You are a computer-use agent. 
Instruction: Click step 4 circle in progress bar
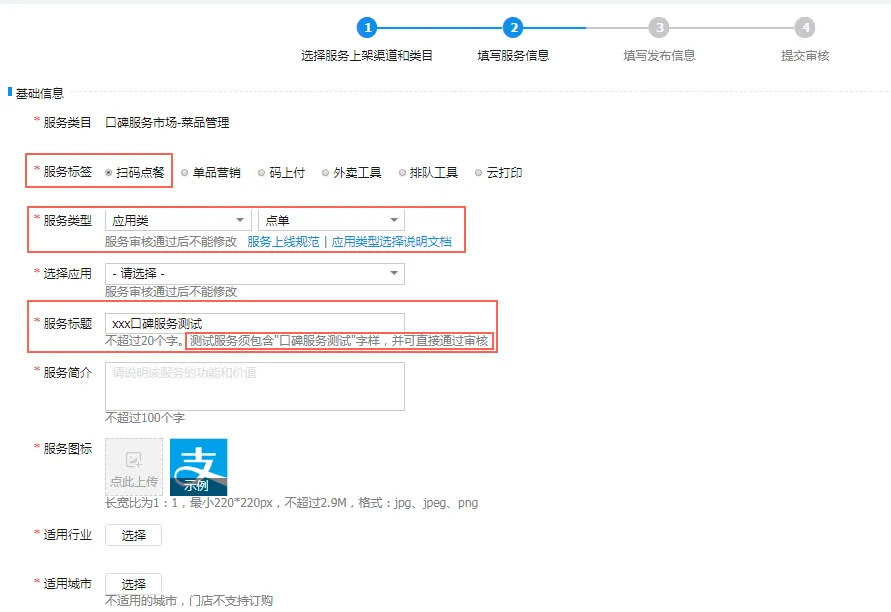click(x=805, y=27)
